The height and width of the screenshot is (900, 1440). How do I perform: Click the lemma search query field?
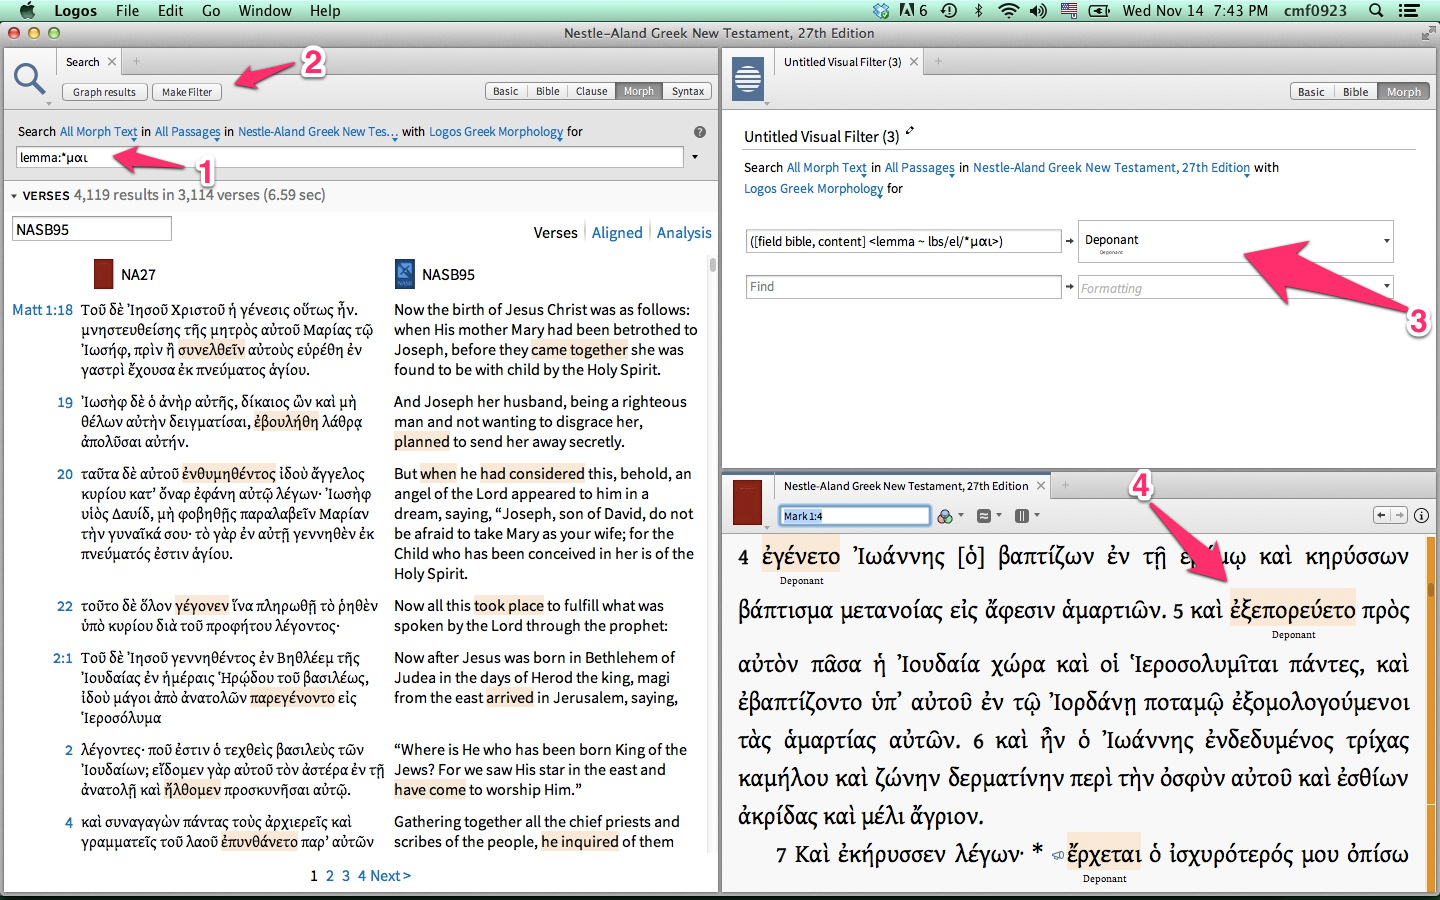[350, 157]
